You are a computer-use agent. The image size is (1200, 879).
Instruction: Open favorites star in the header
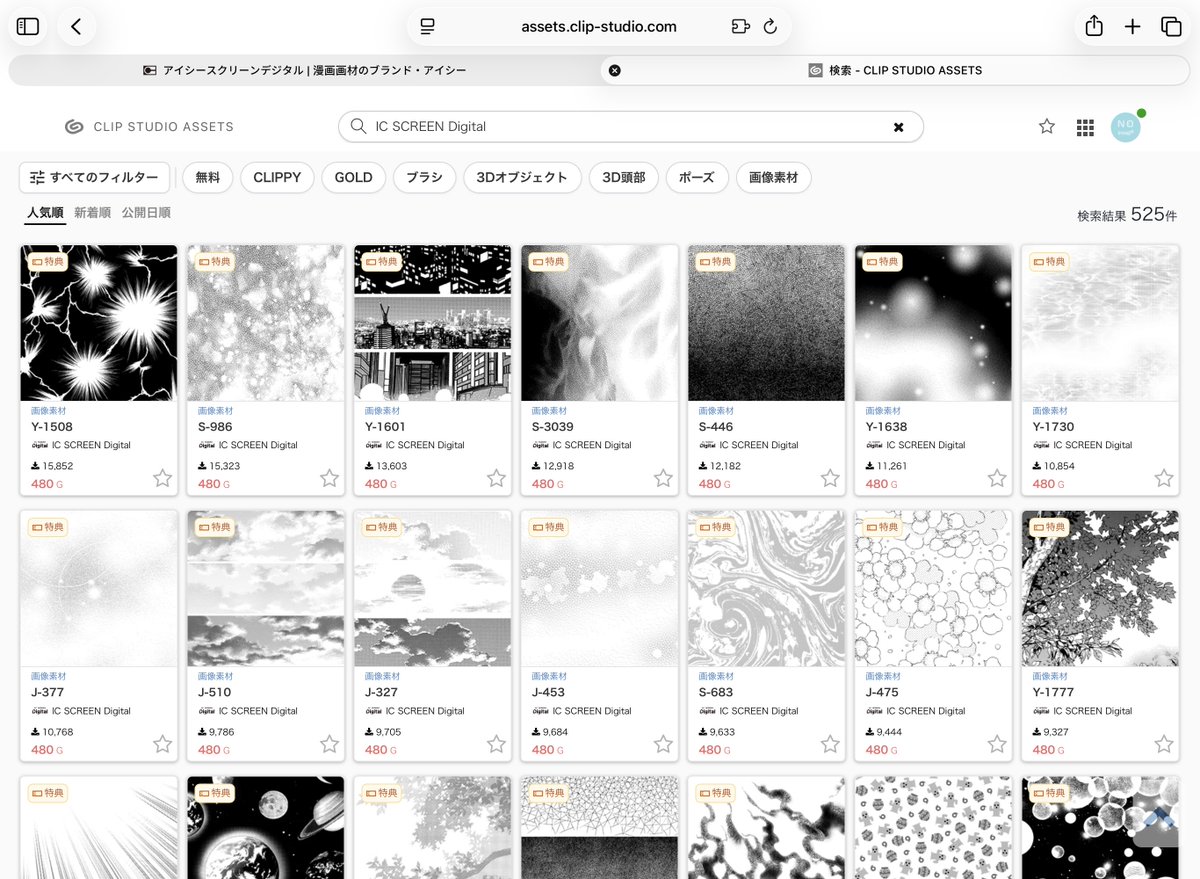1047,126
